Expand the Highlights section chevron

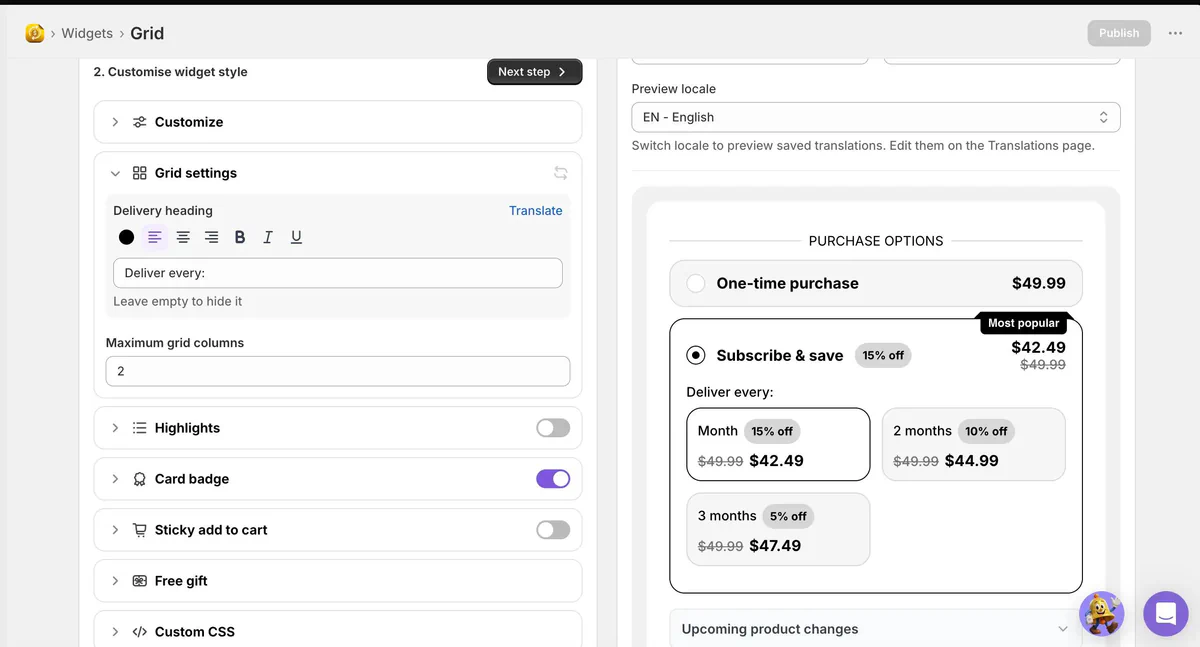(x=115, y=428)
